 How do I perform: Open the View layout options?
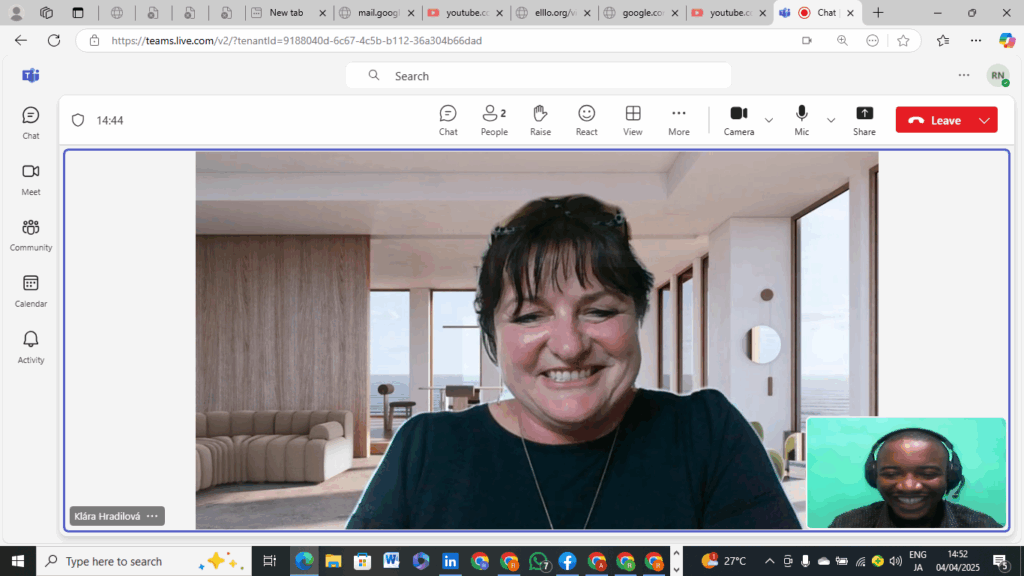point(633,120)
